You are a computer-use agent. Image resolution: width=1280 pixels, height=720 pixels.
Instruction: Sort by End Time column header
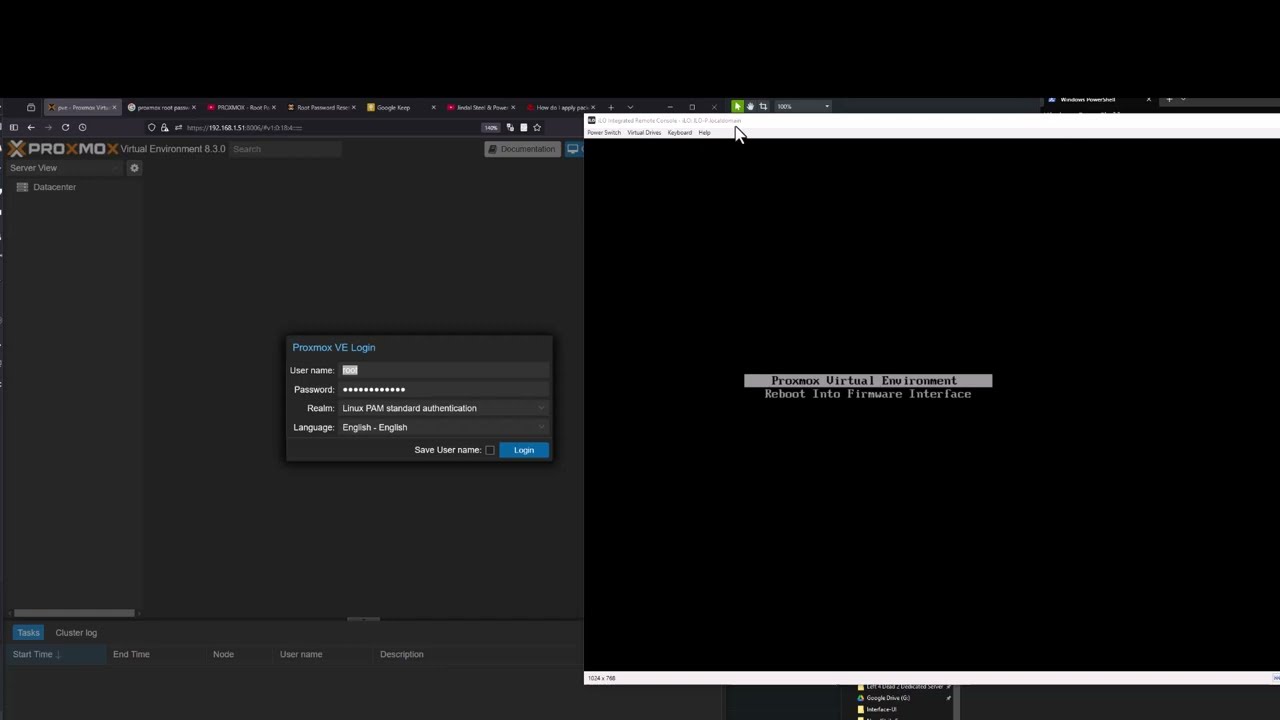point(156,654)
